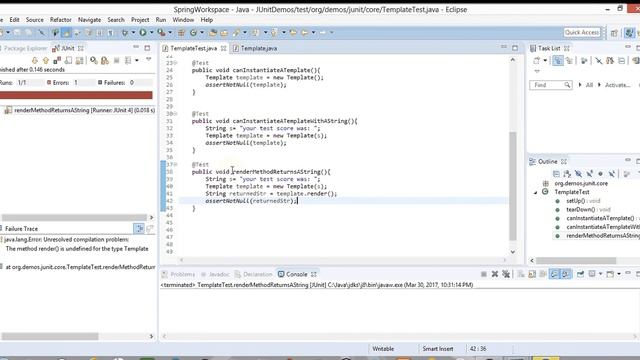Toggle Show Console When Standard Out Changes
The width and height of the screenshot is (640, 360).
tap(554, 274)
